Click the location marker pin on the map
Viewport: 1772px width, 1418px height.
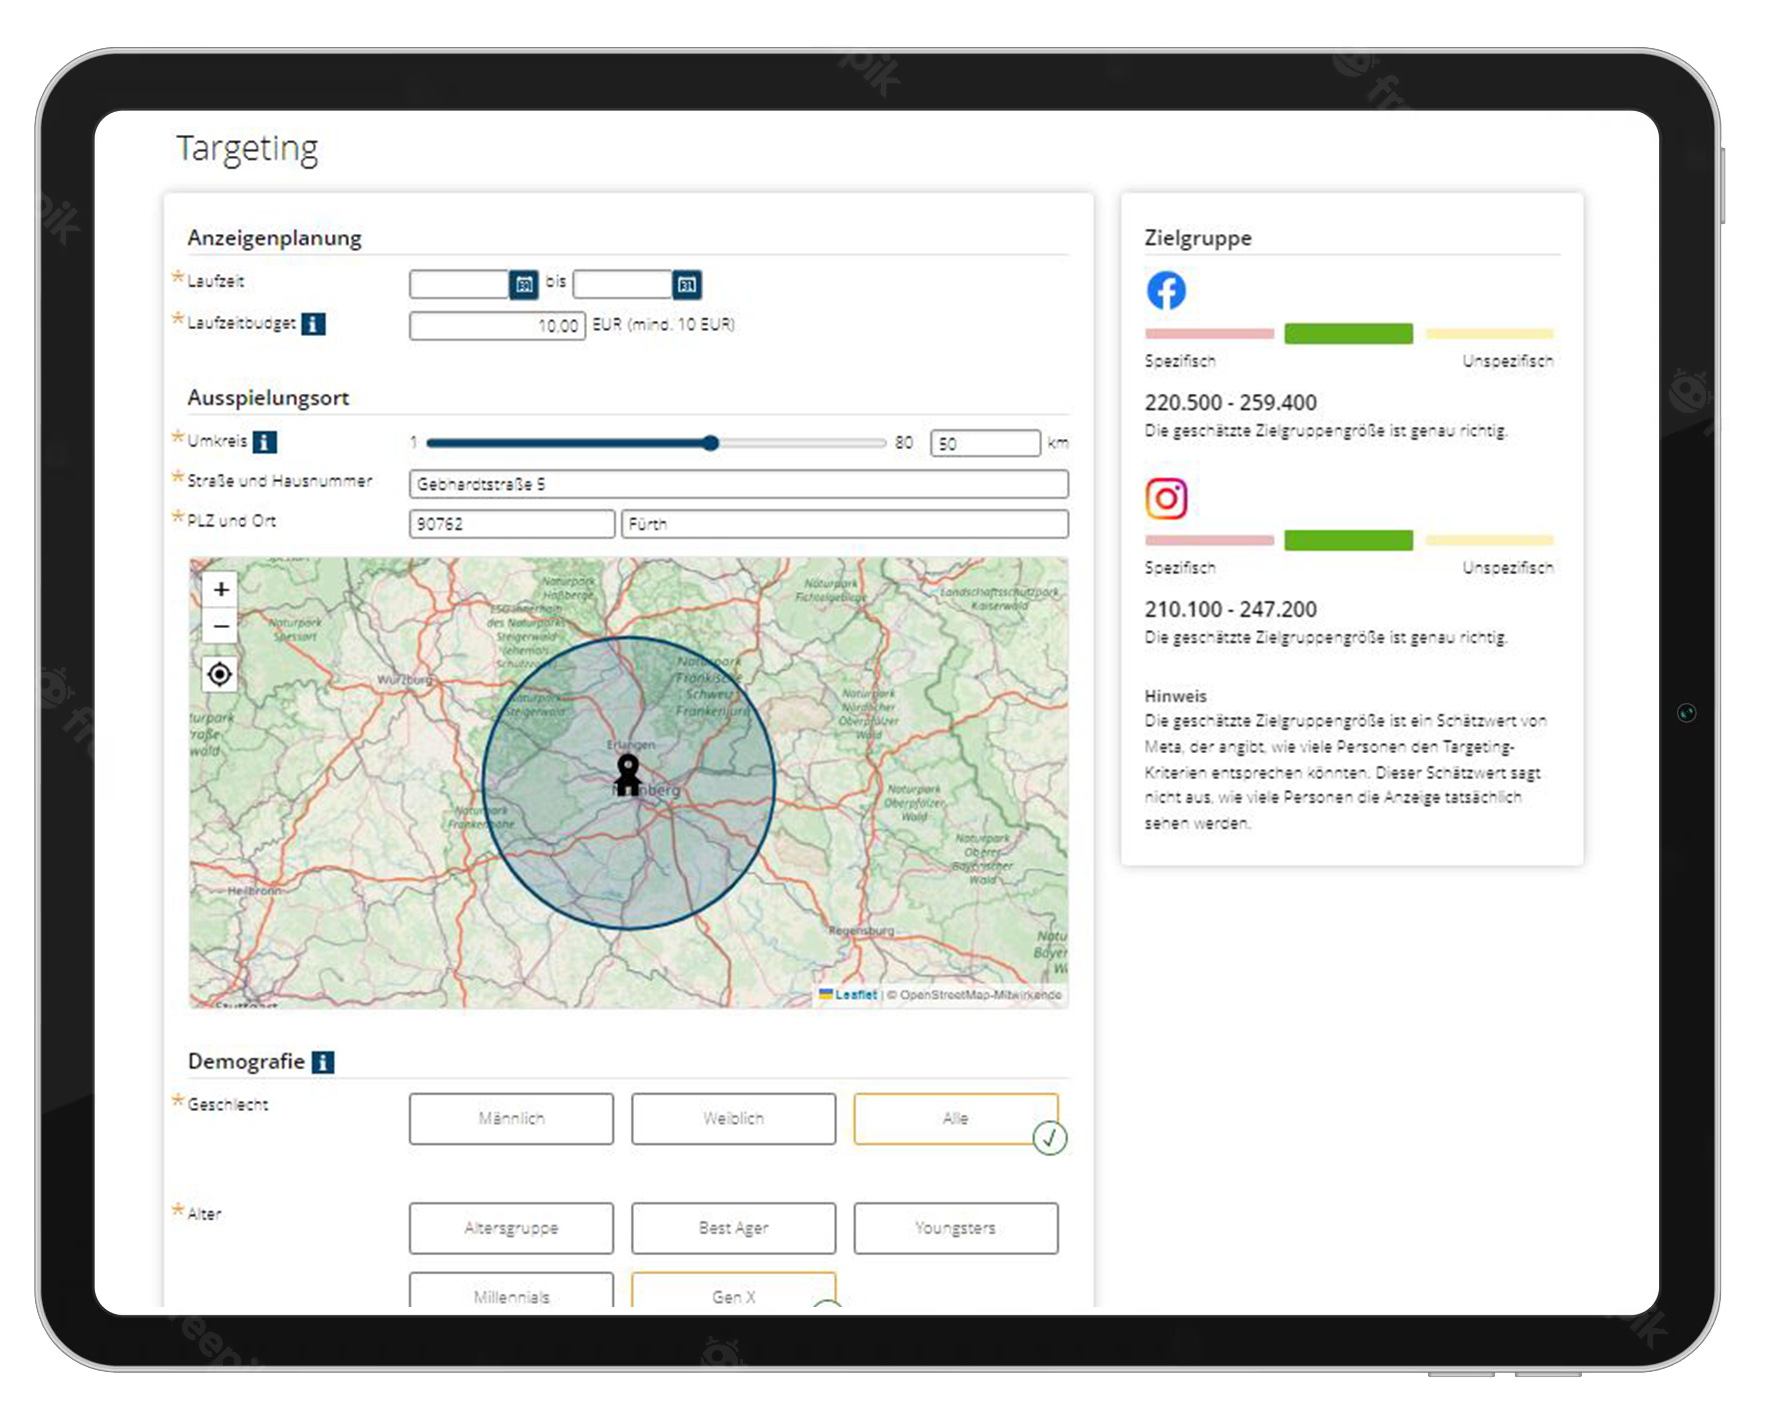click(x=628, y=775)
